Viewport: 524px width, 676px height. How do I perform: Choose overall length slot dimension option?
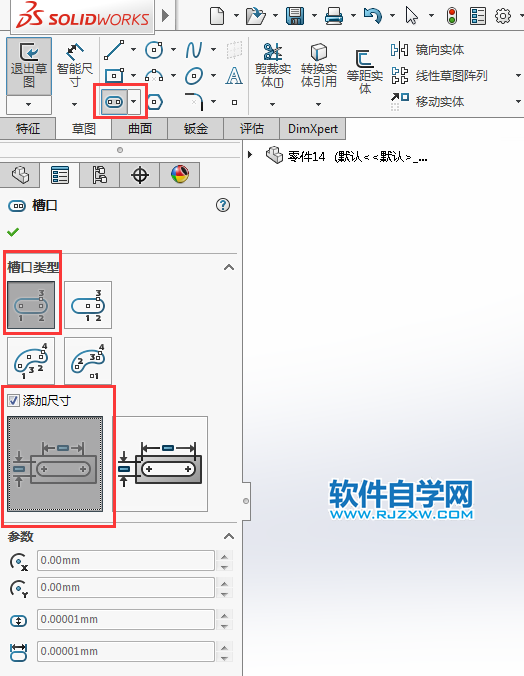pyautogui.click(x=162, y=464)
